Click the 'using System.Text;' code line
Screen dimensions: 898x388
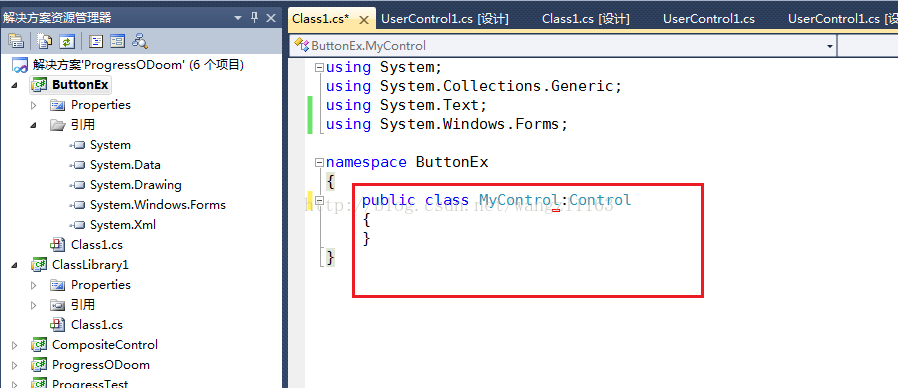click(x=406, y=105)
